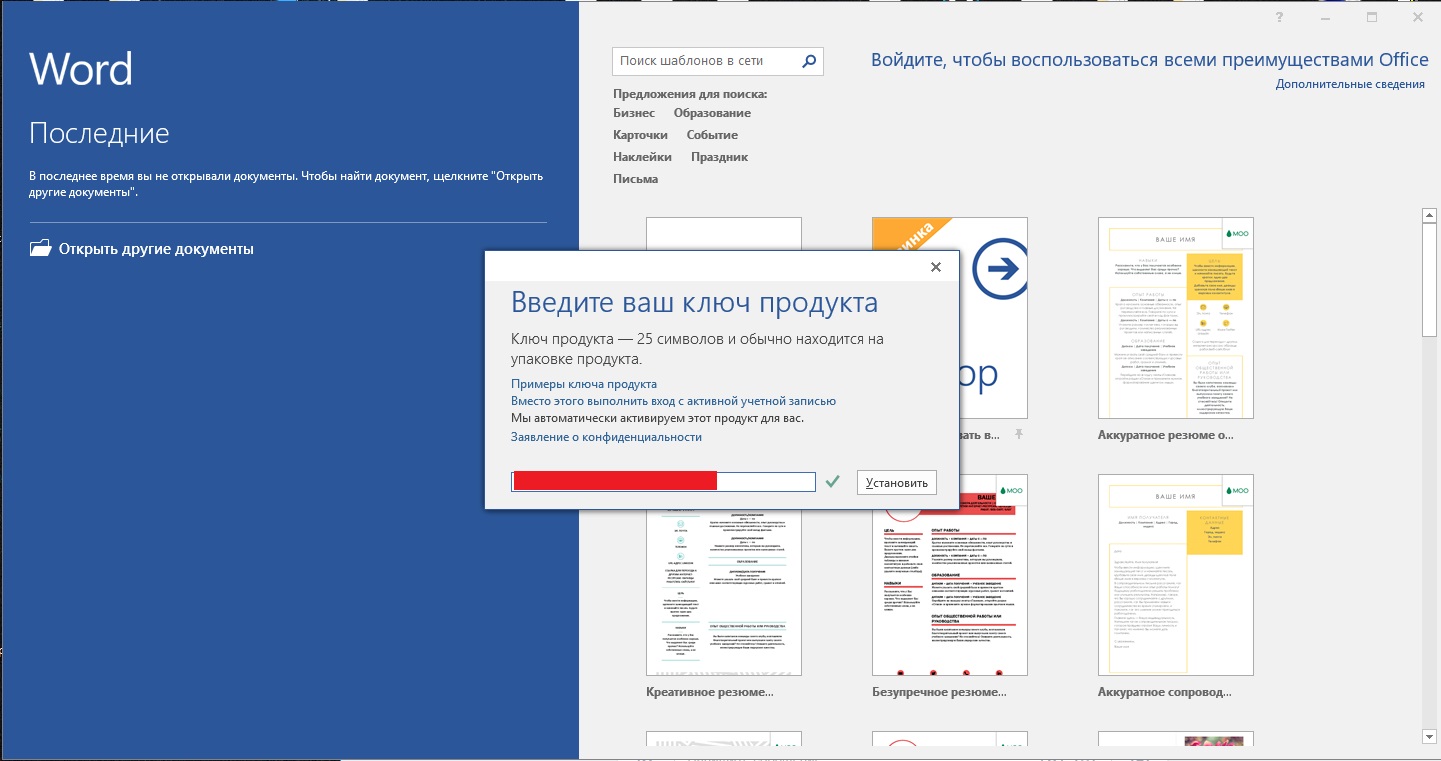Open Заявление о конфиденциальности link
Image resolution: width=1441 pixels, height=761 pixels.
point(606,437)
